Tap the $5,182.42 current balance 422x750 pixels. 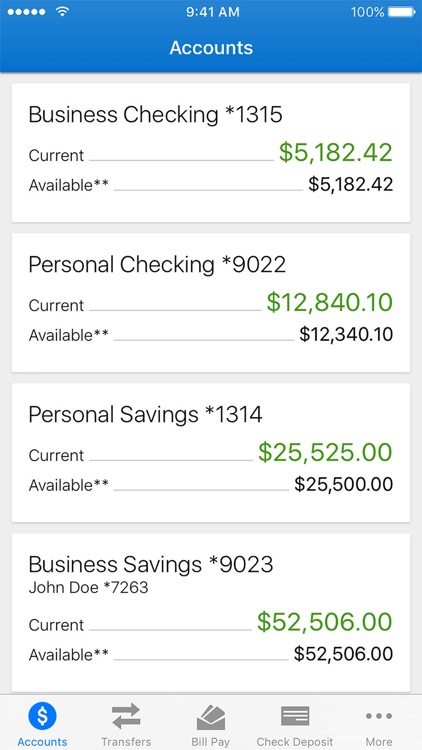[x=336, y=153]
